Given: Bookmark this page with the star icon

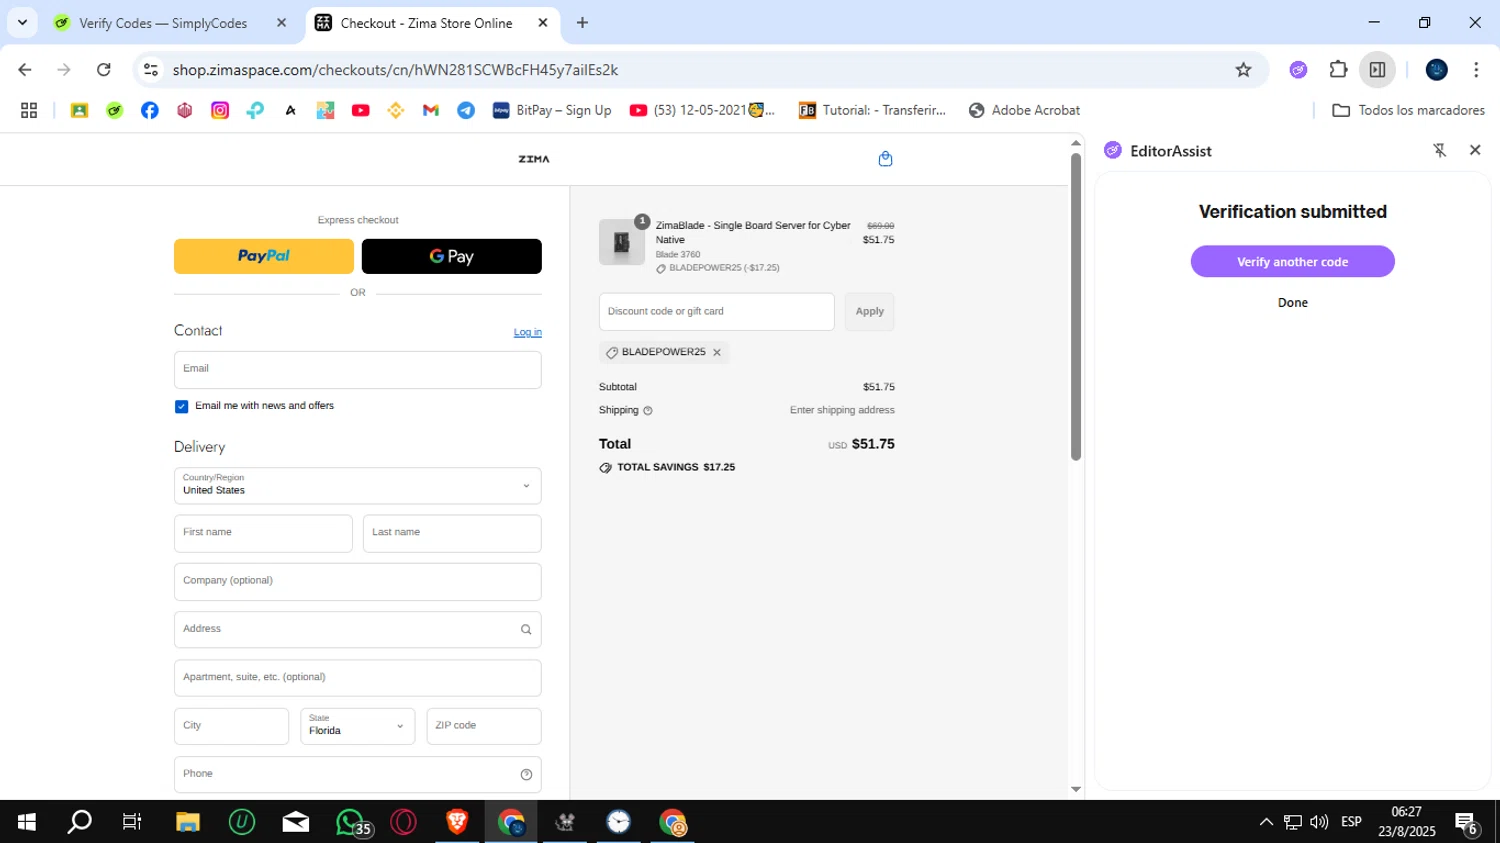Looking at the screenshot, I should point(1243,70).
